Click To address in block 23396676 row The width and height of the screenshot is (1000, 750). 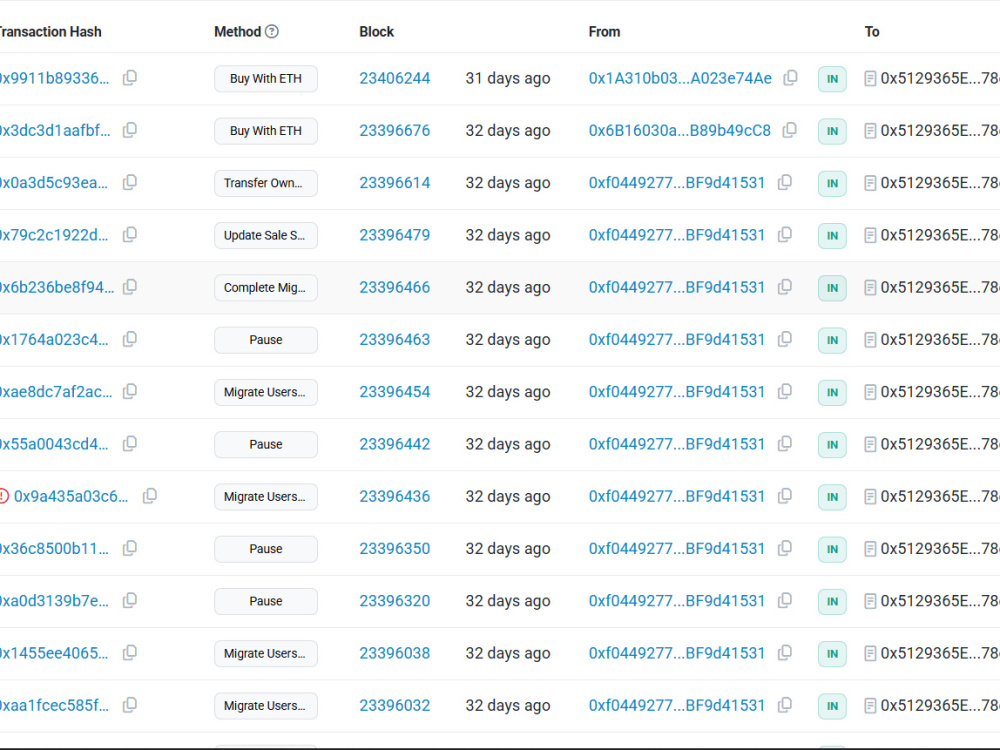point(940,131)
